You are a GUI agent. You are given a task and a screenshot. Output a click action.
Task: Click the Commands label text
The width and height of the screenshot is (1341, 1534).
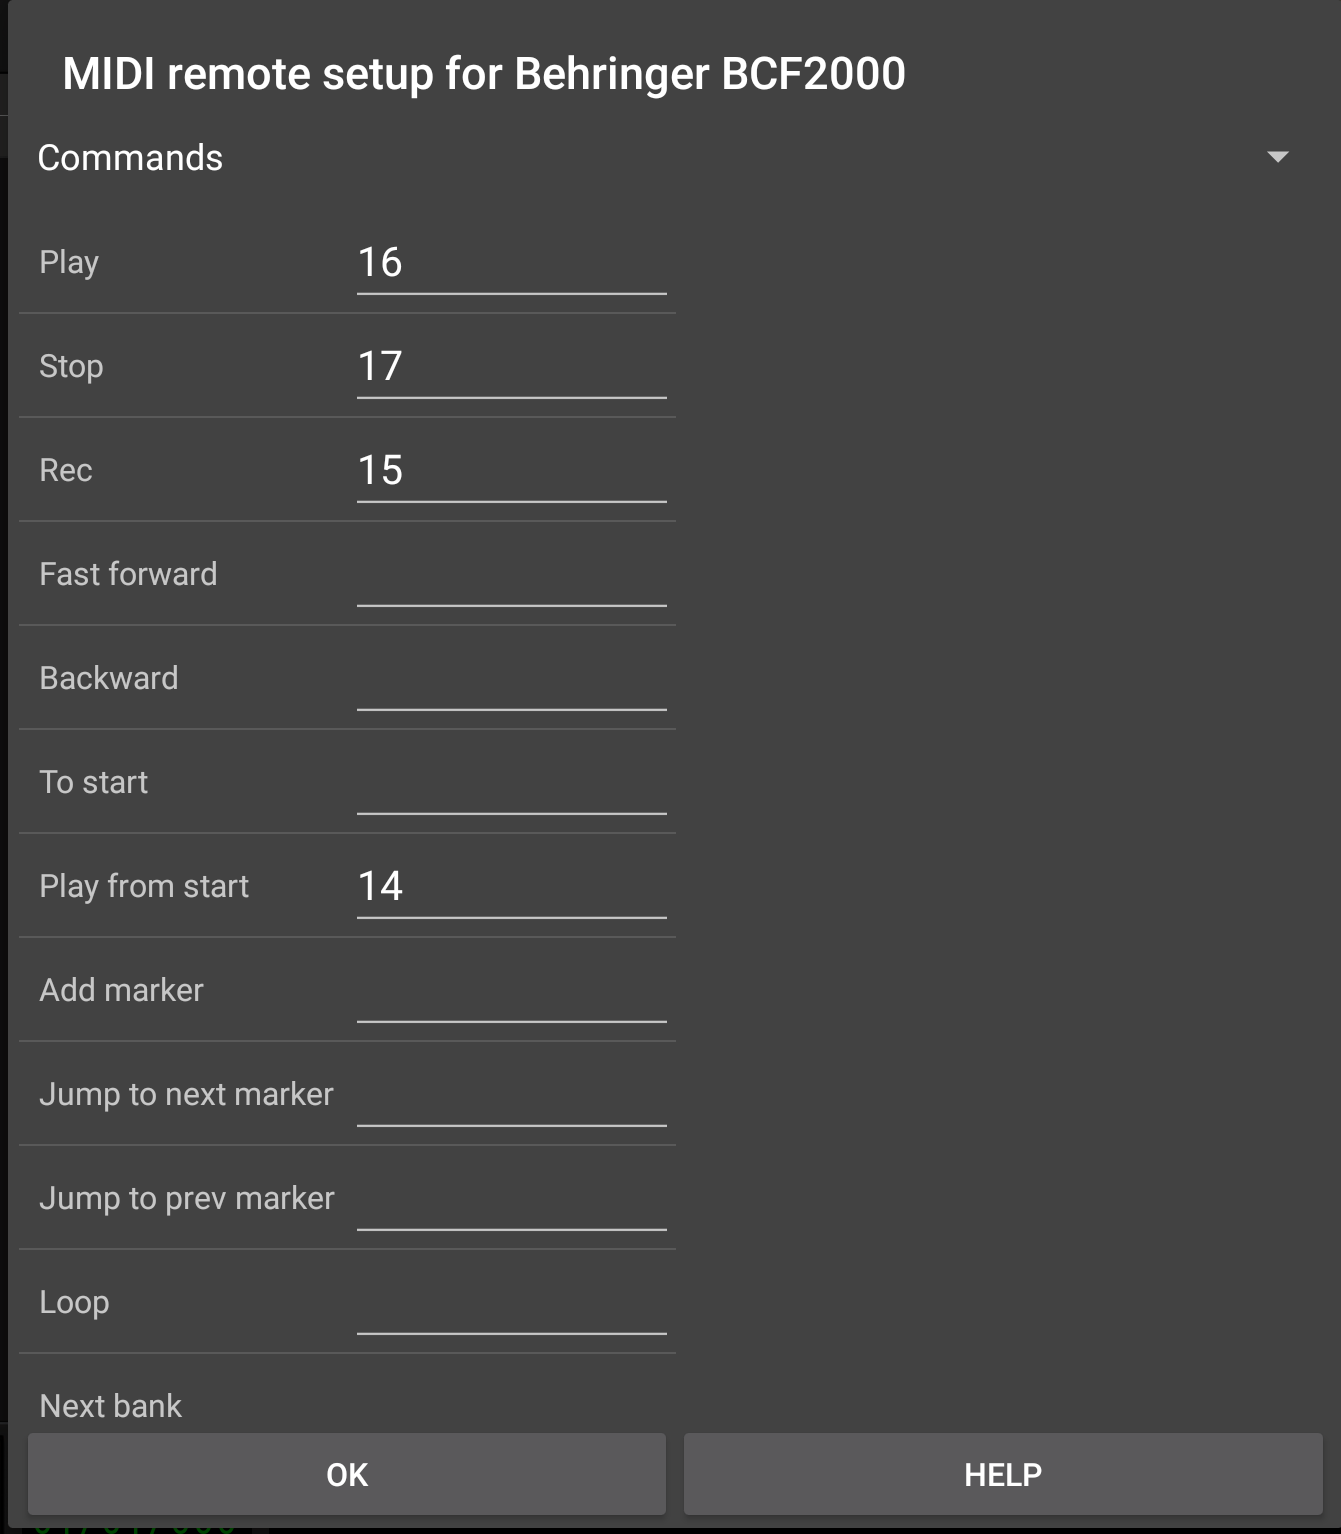tap(130, 157)
